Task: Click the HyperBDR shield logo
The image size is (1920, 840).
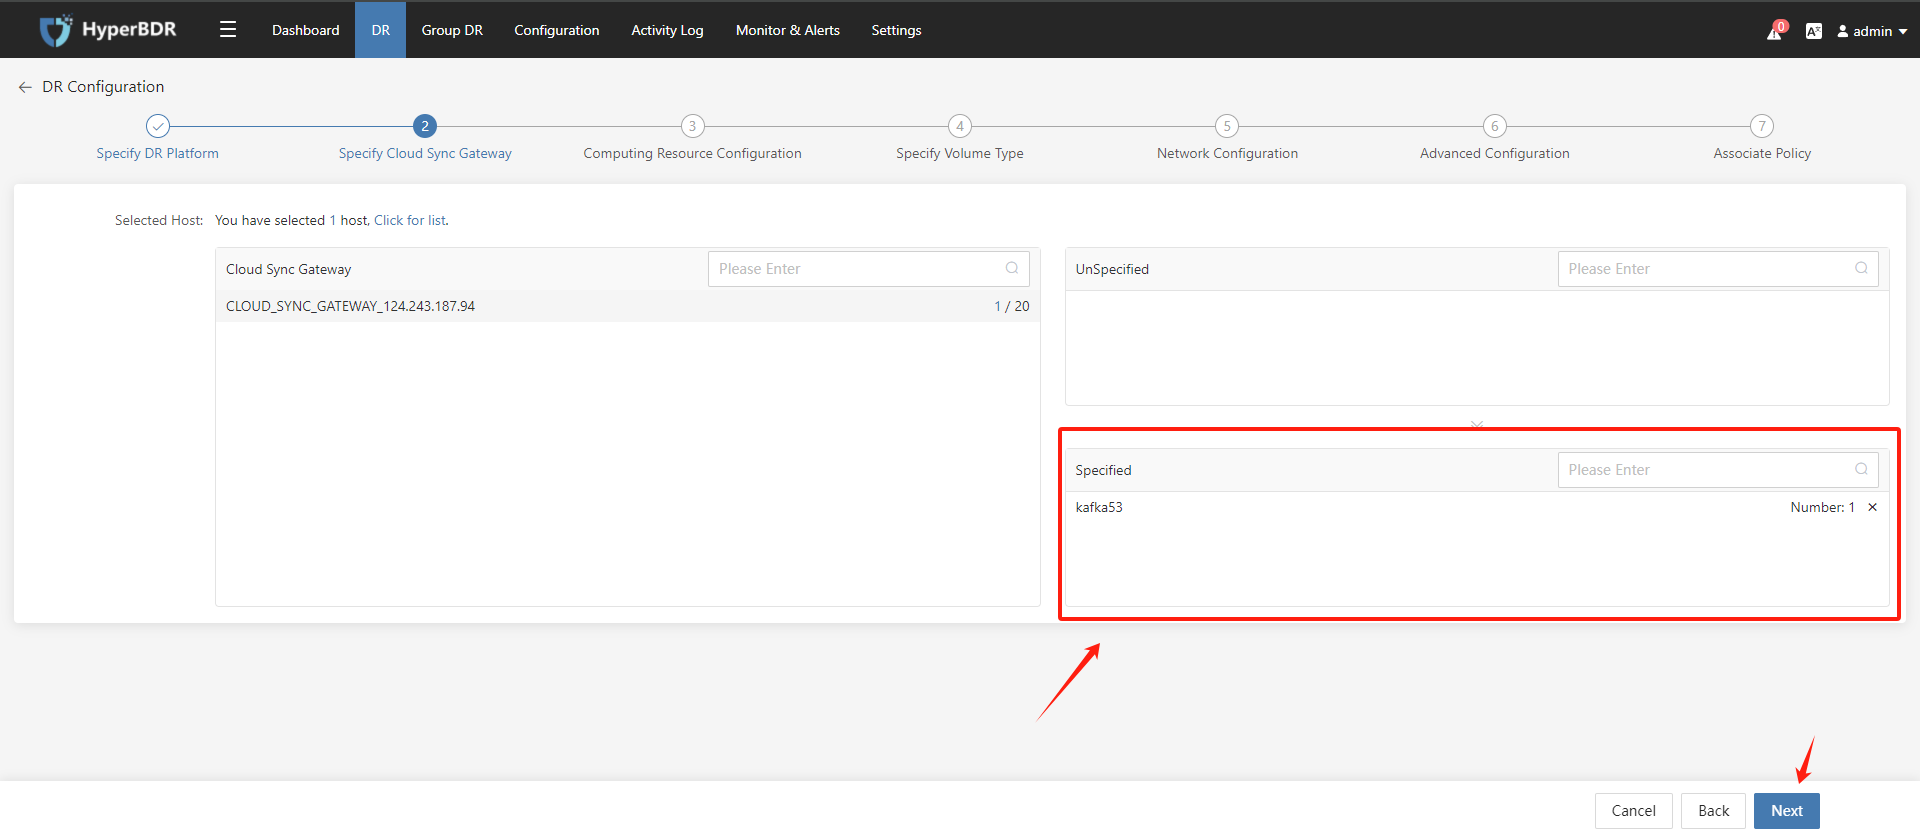Action: (56, 30)
